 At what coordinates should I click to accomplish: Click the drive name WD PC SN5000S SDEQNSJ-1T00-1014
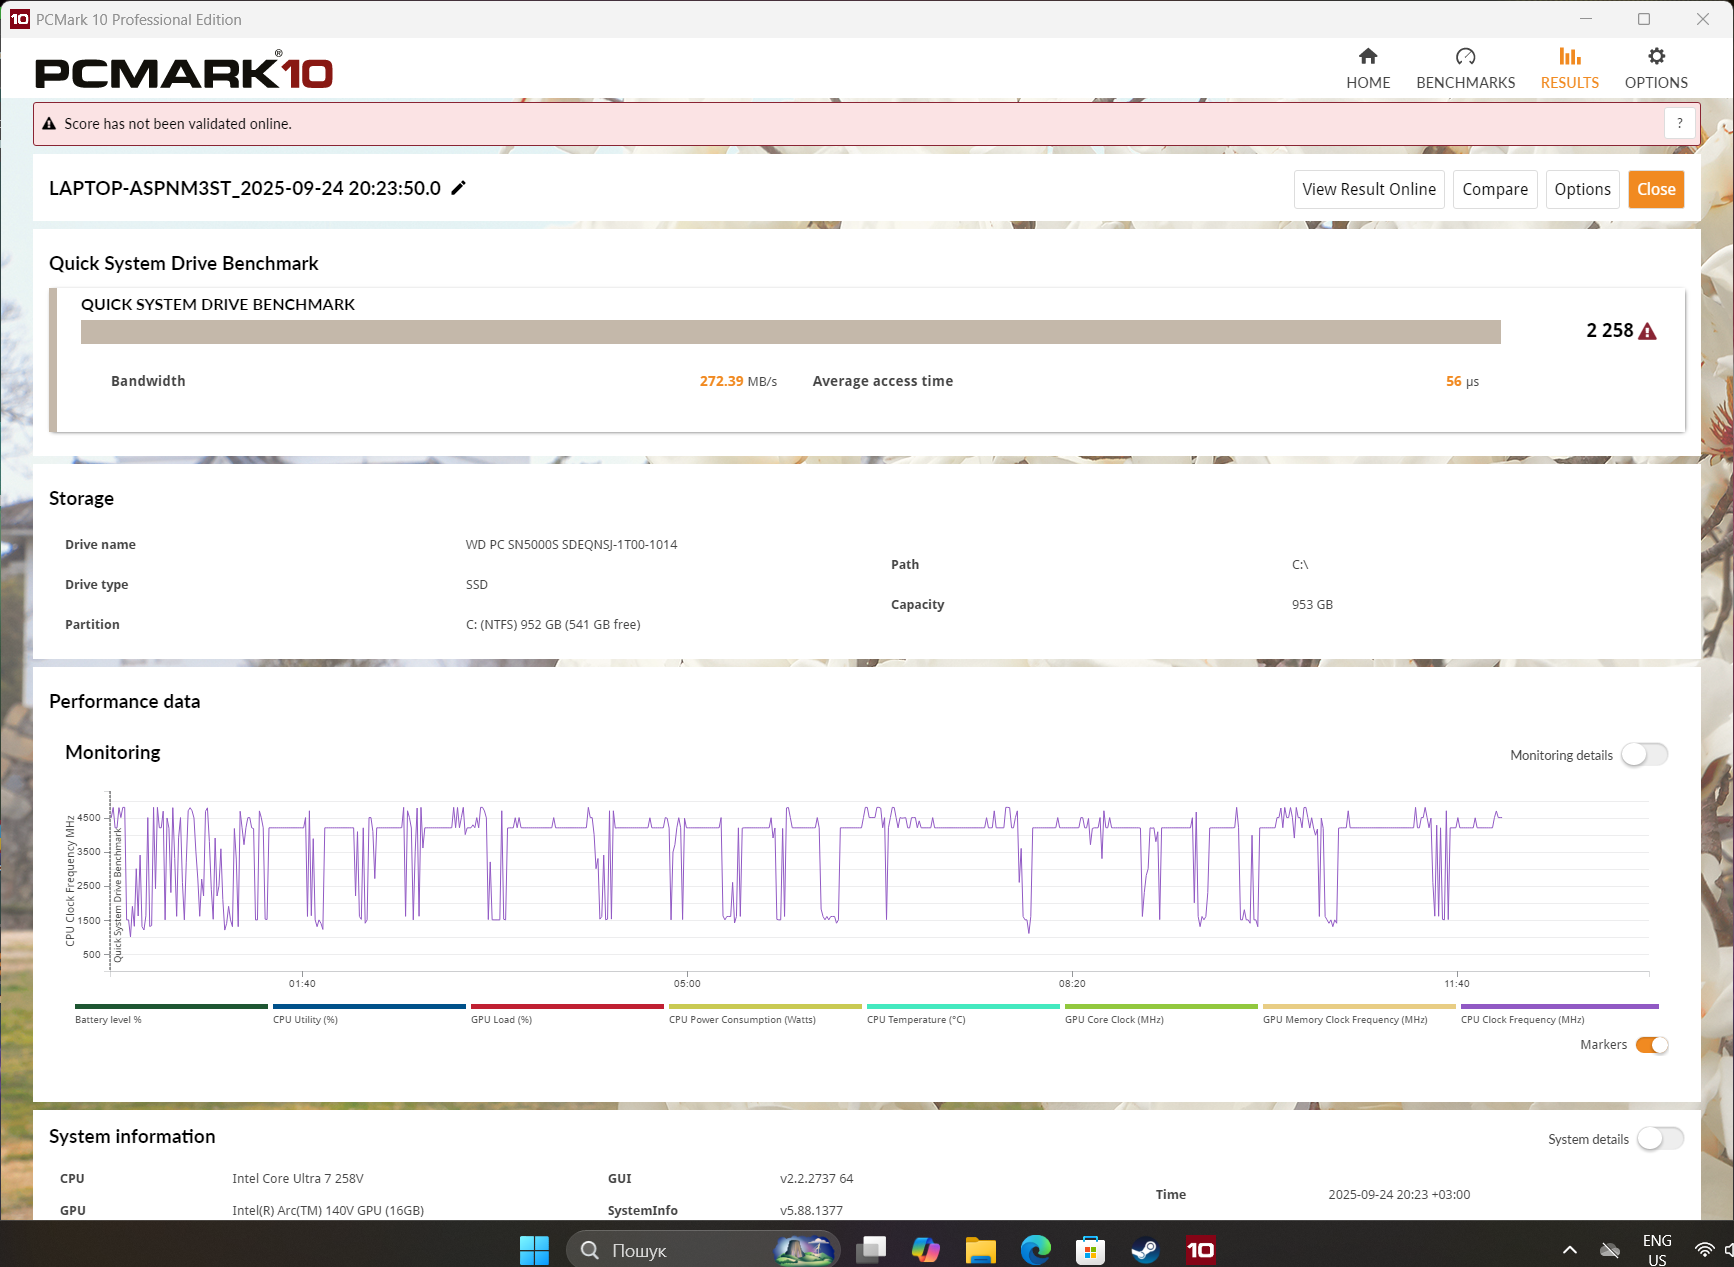pyautogui.click(x=571, y=545)
